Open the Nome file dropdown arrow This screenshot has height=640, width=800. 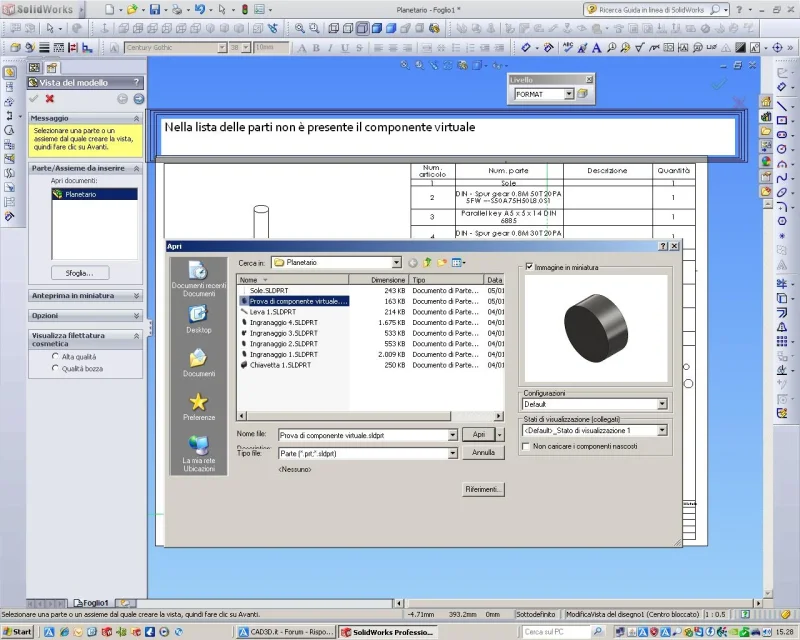pyautogui.click(x=452, y=435)
